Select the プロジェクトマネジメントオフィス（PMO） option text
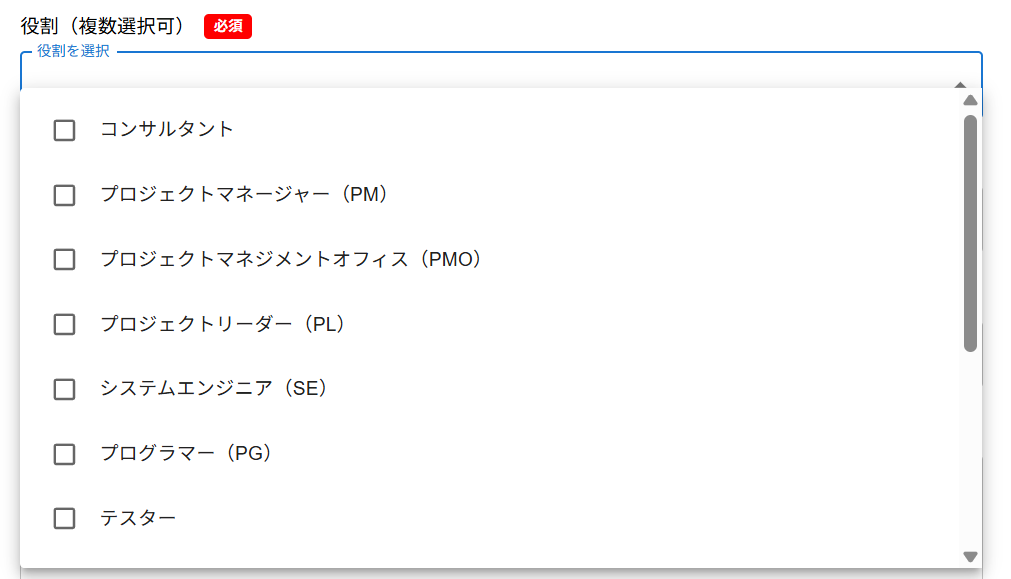The height and width of the screenshot is (579, 1011). tap(291, 259)
